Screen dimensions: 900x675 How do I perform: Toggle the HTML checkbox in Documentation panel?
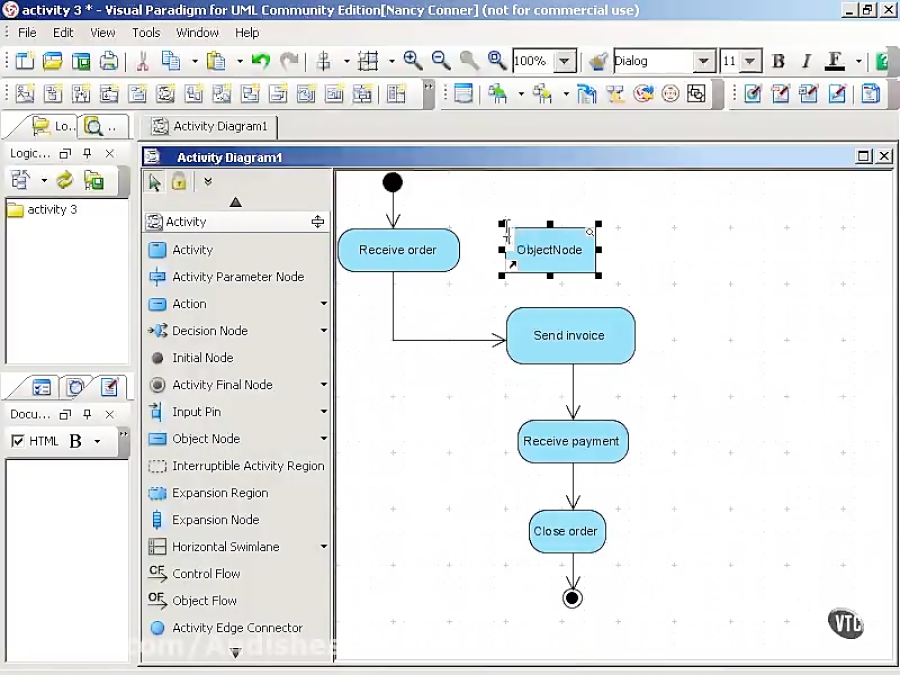pyautogui.click(x=17, y=441)
